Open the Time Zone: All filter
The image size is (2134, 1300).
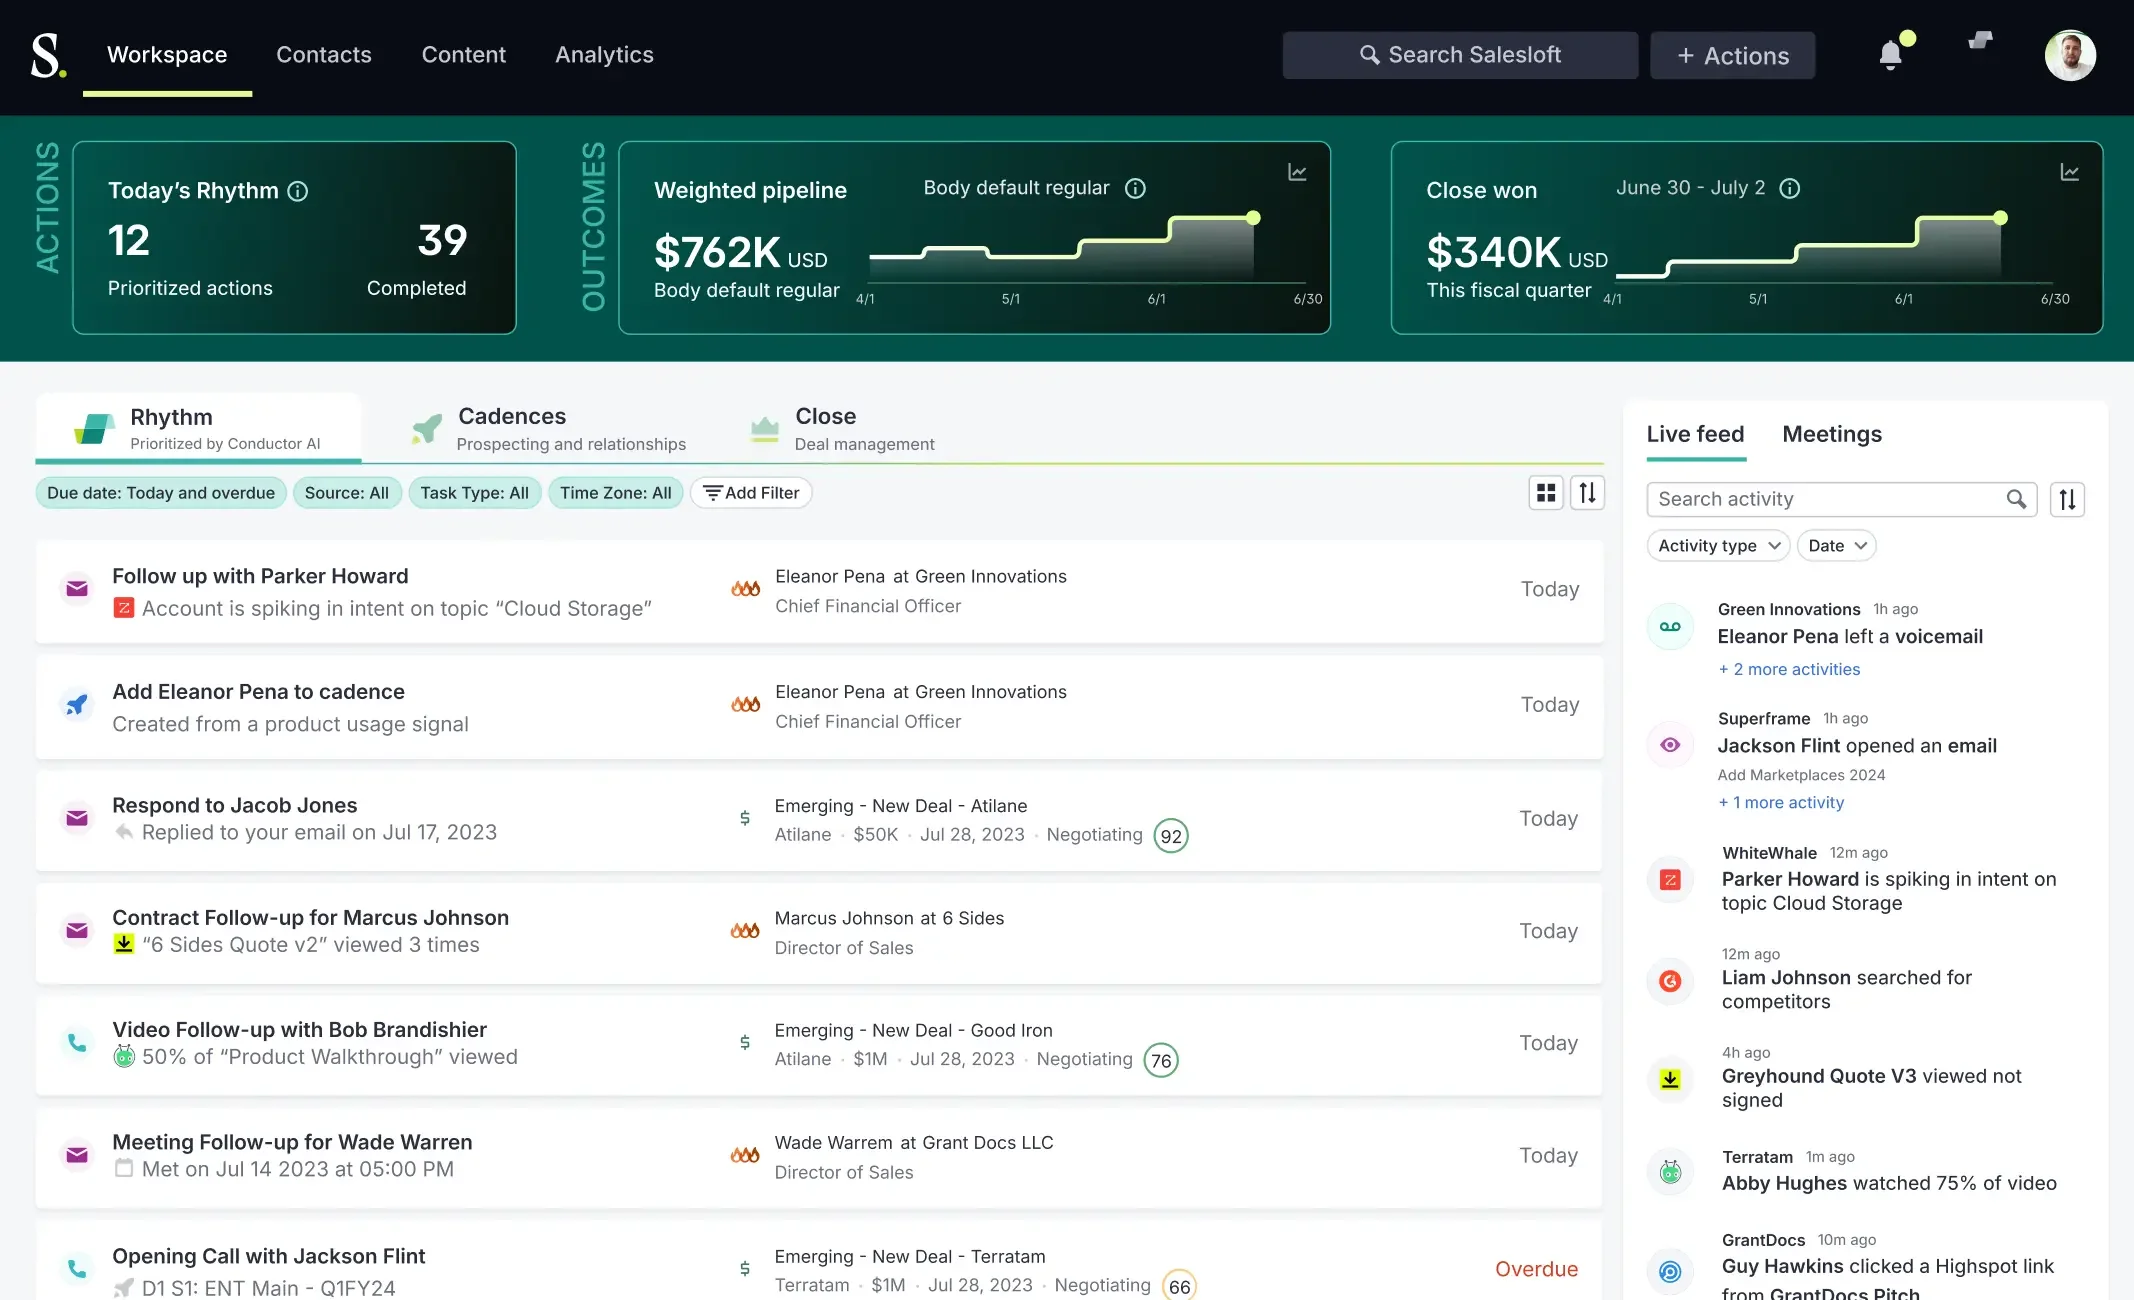click(x=616, y=493)
